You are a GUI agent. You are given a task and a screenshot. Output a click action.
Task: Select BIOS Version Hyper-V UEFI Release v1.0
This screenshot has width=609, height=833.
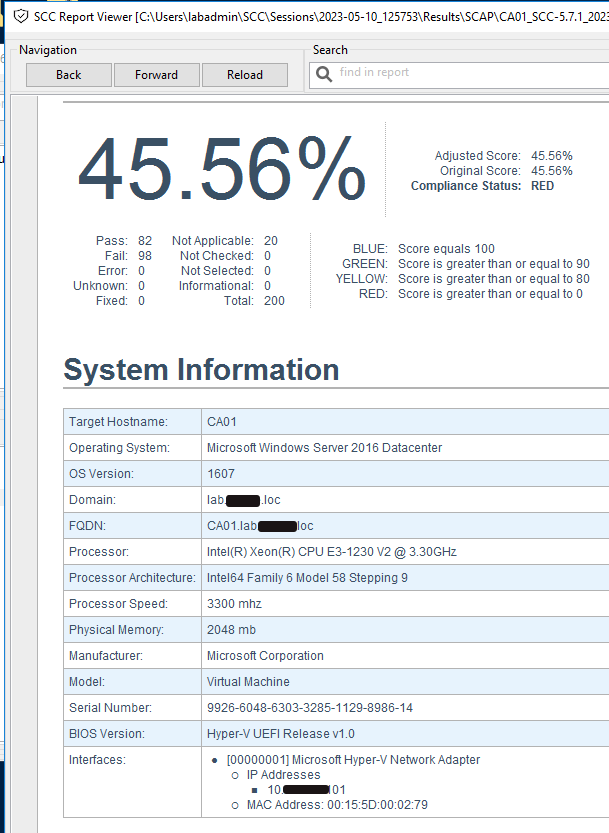(281, 734)
